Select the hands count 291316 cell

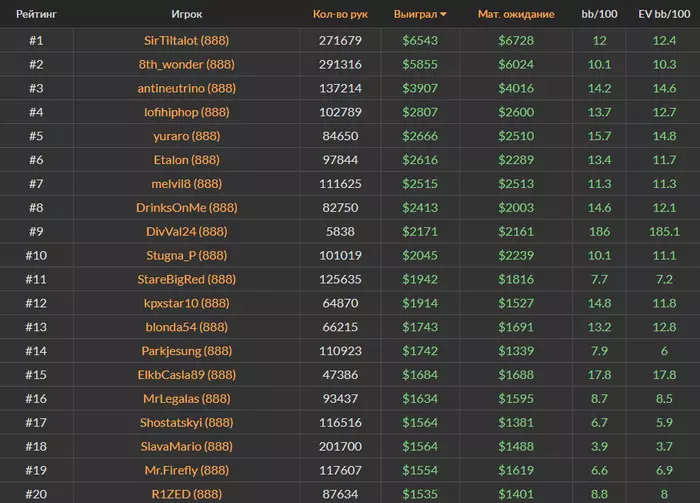click(340, 64)
